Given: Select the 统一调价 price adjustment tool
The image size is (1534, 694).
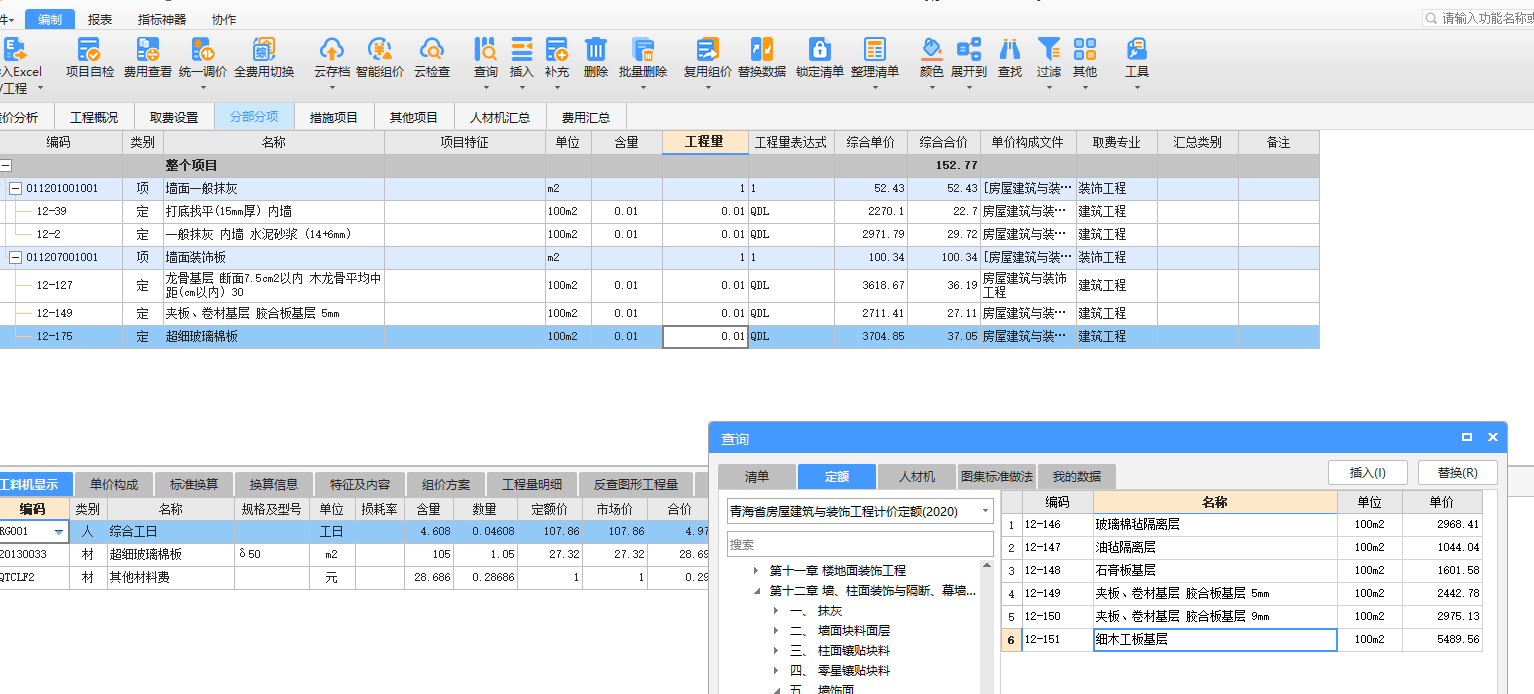Looking at the screenshot, I should [203, 58].
